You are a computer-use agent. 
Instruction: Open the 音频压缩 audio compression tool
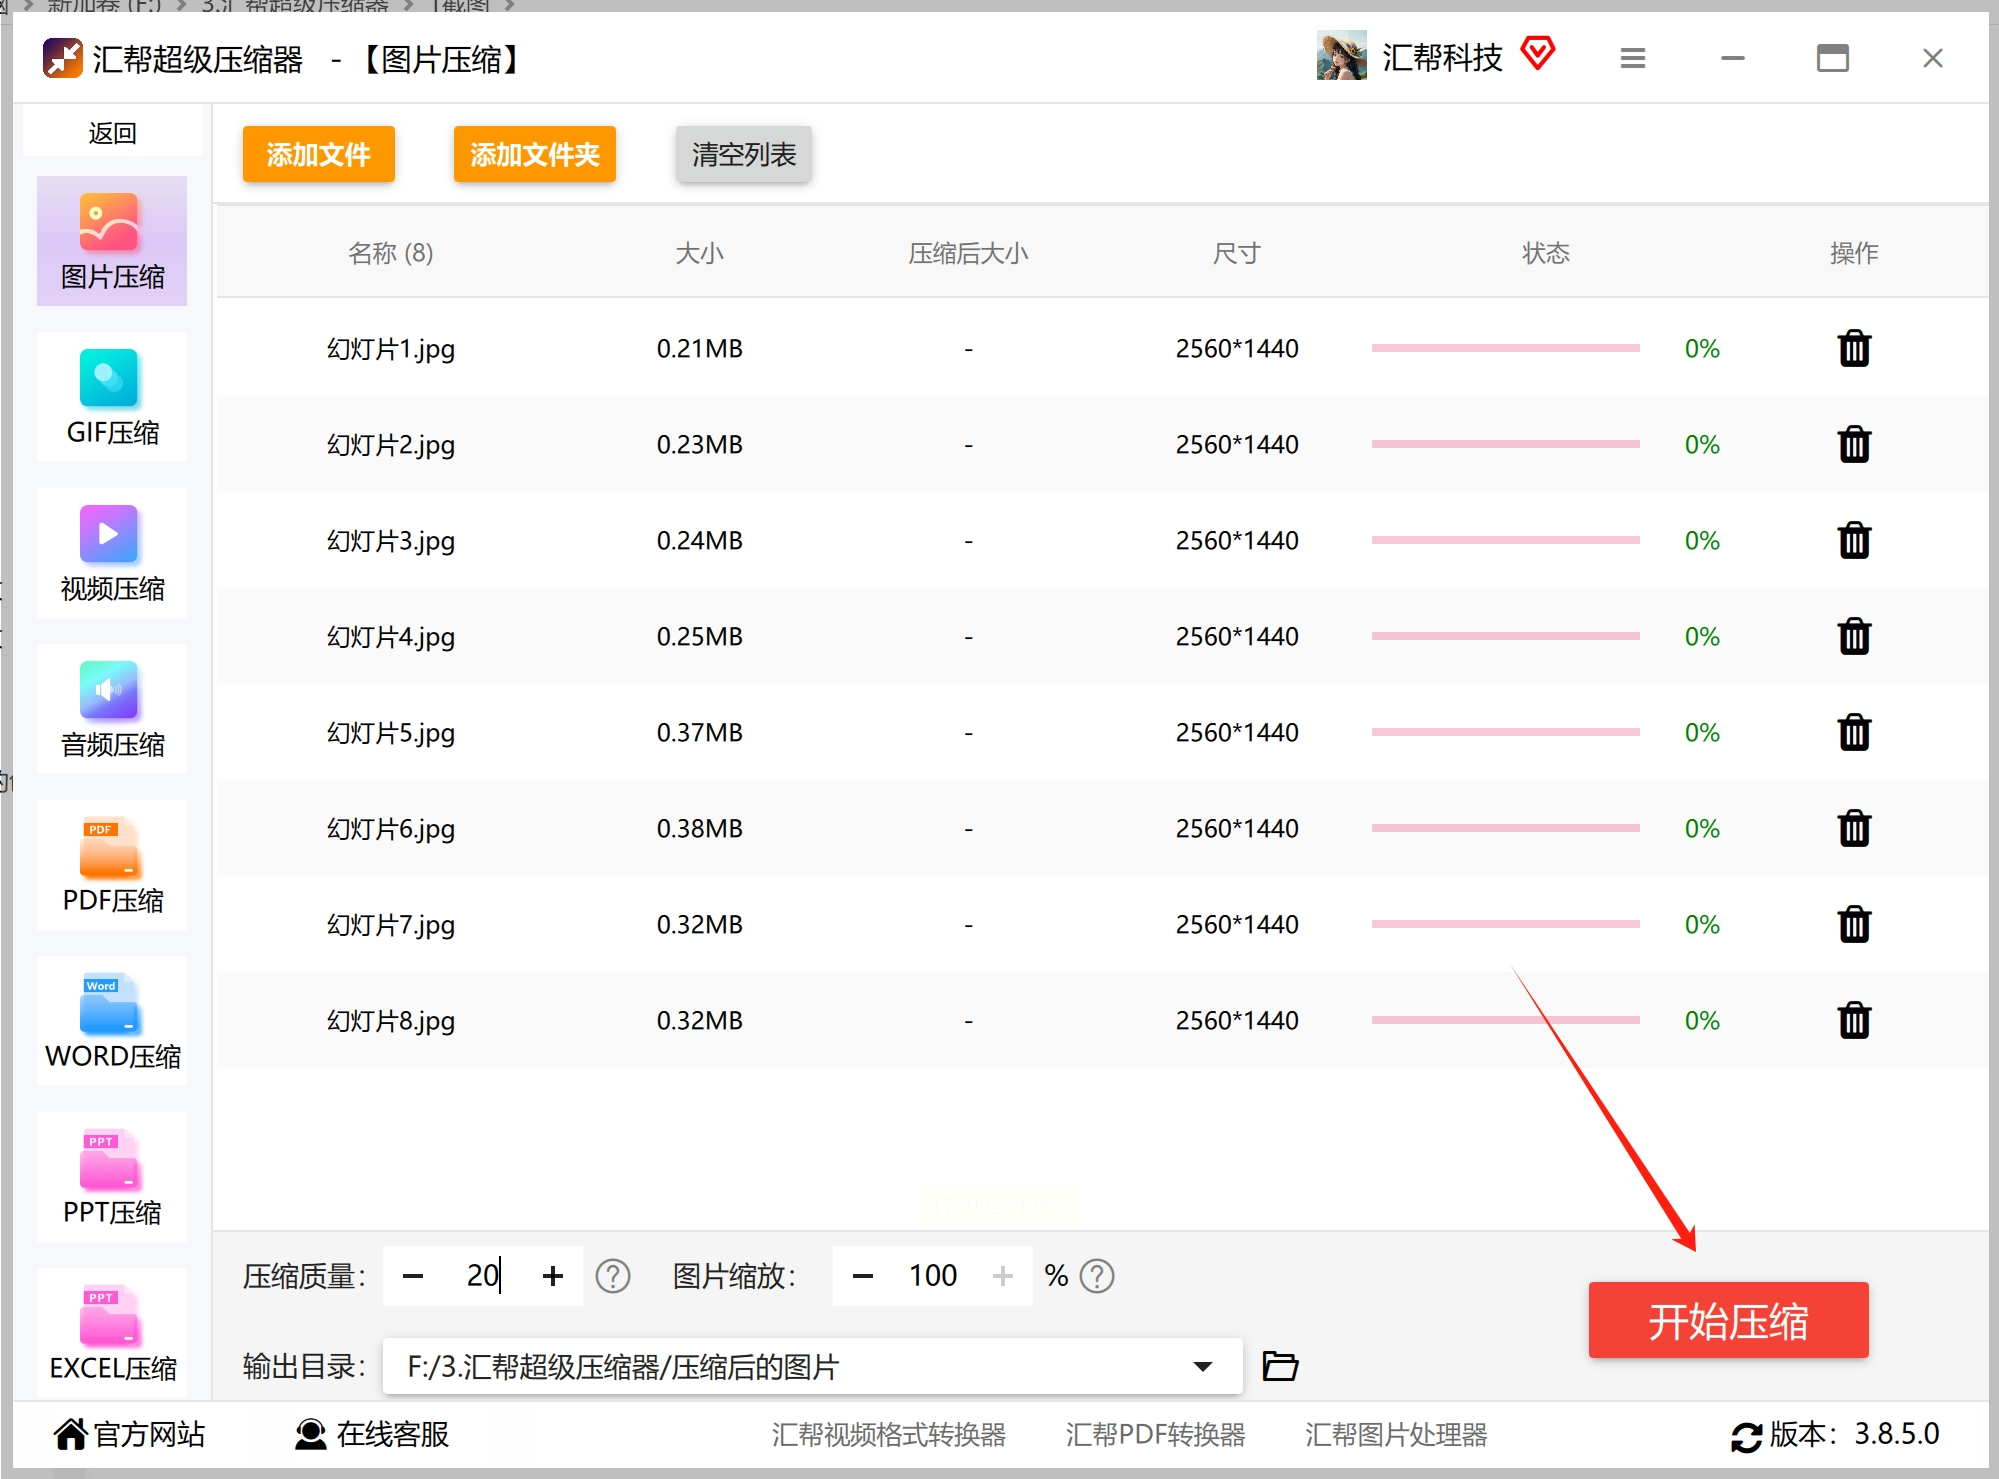(112, 710)
